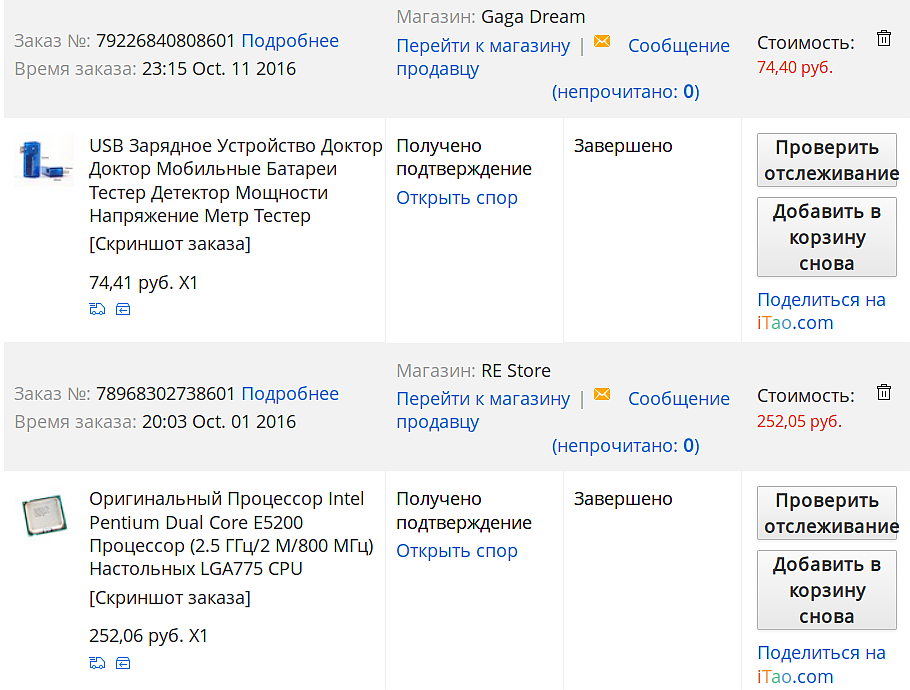Check tracking for the USB tester order
The image size is (910, 690).
[826, 160]
